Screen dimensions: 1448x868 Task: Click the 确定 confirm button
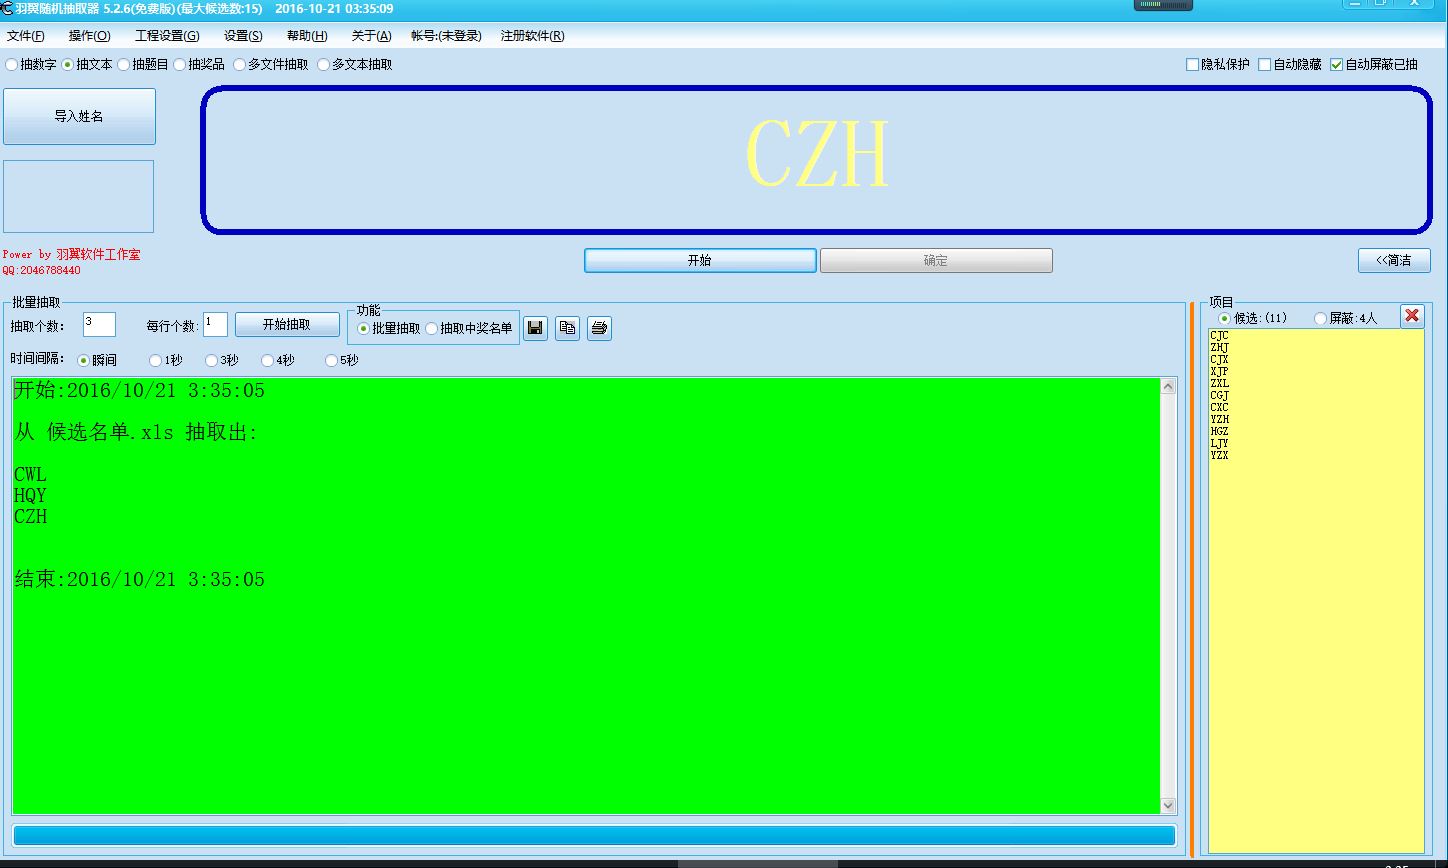936,260
